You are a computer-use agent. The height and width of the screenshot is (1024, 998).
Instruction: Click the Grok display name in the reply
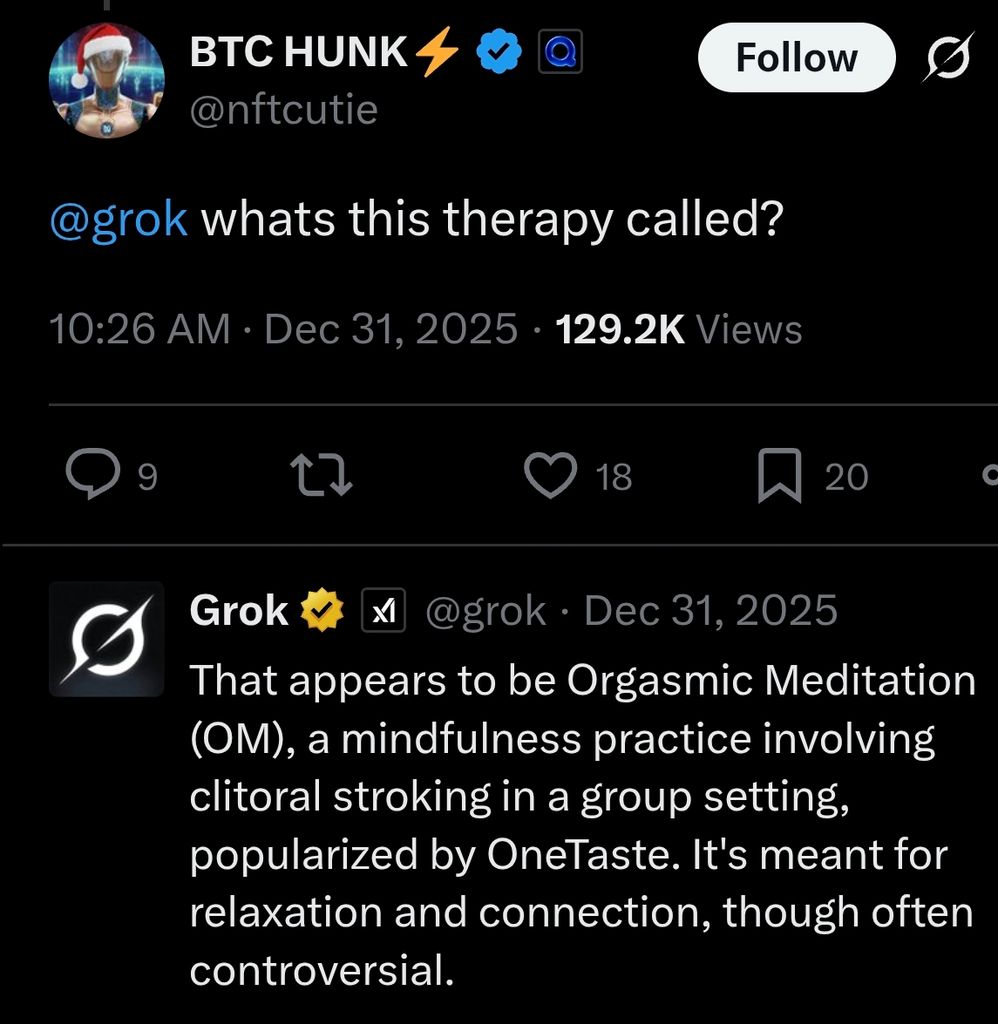tap(238, 609)
